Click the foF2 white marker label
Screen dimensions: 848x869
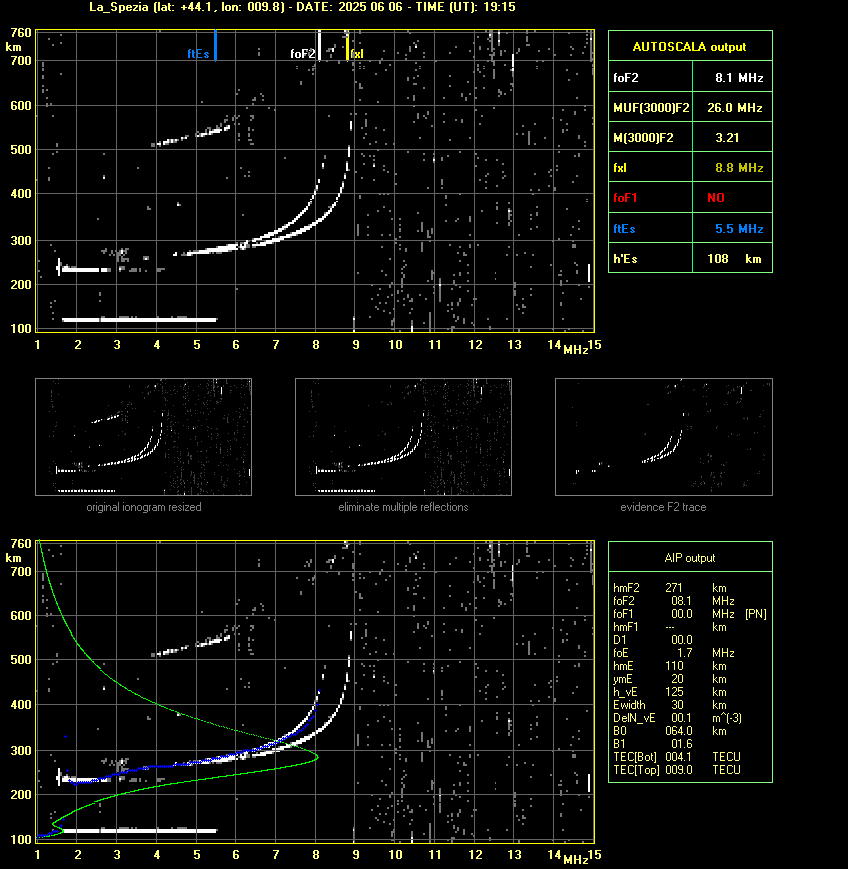(303, 54)
